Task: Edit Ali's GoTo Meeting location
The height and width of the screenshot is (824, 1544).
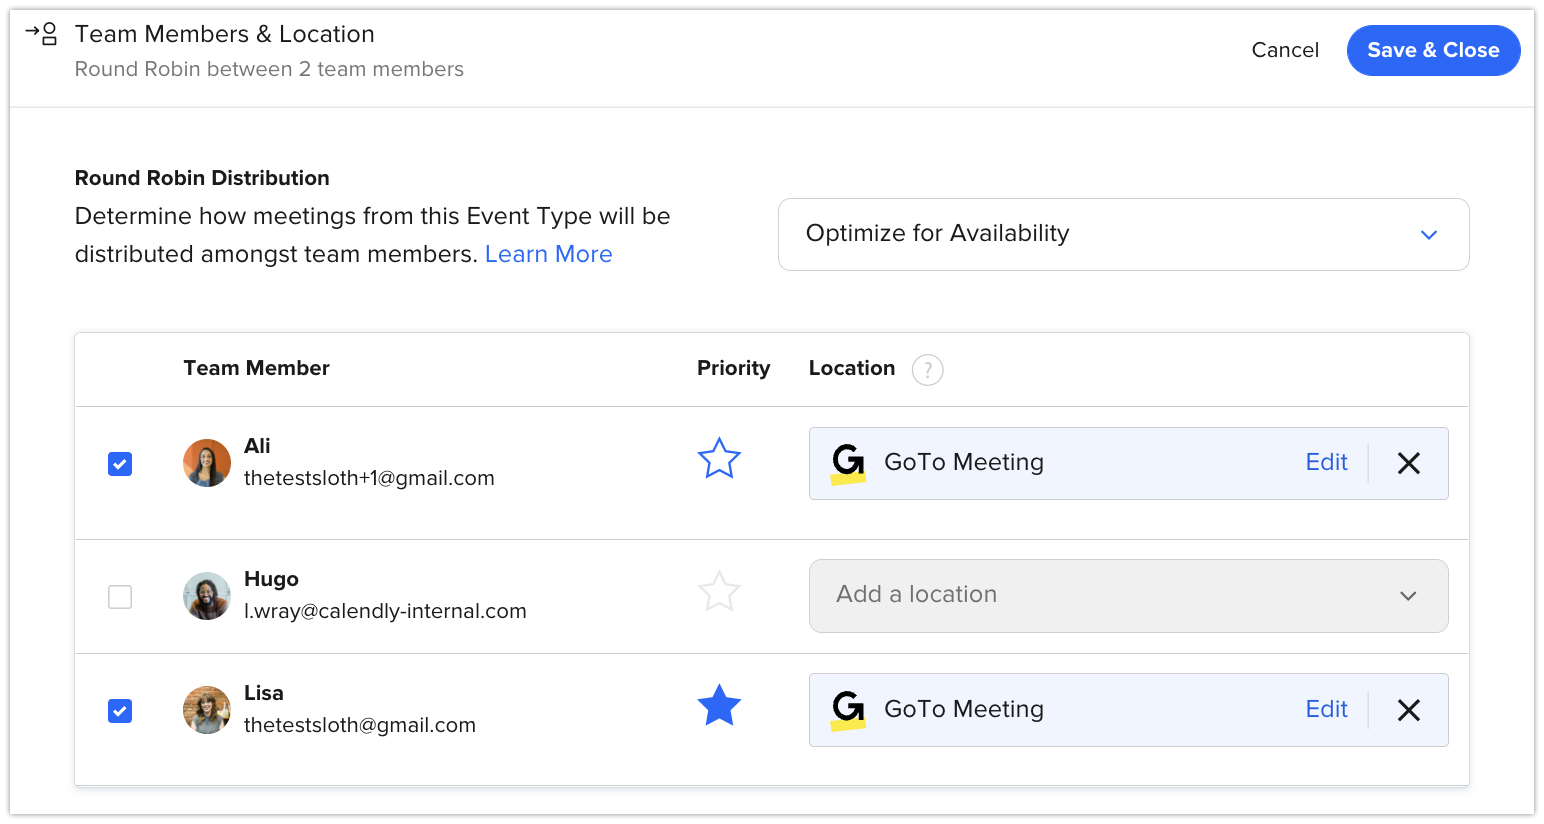Action: [1326, 462]
